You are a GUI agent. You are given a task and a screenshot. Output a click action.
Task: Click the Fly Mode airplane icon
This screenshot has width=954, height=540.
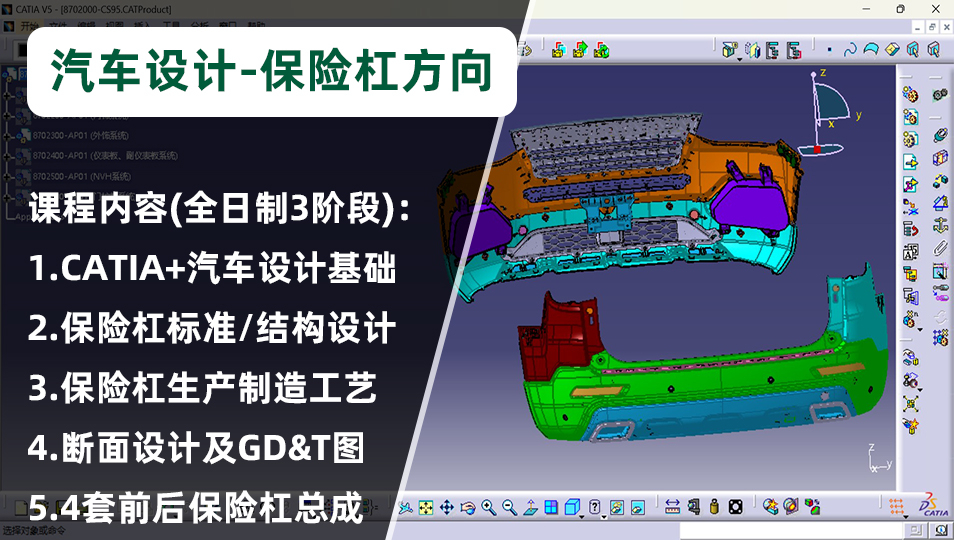click(x=405, y=507)
